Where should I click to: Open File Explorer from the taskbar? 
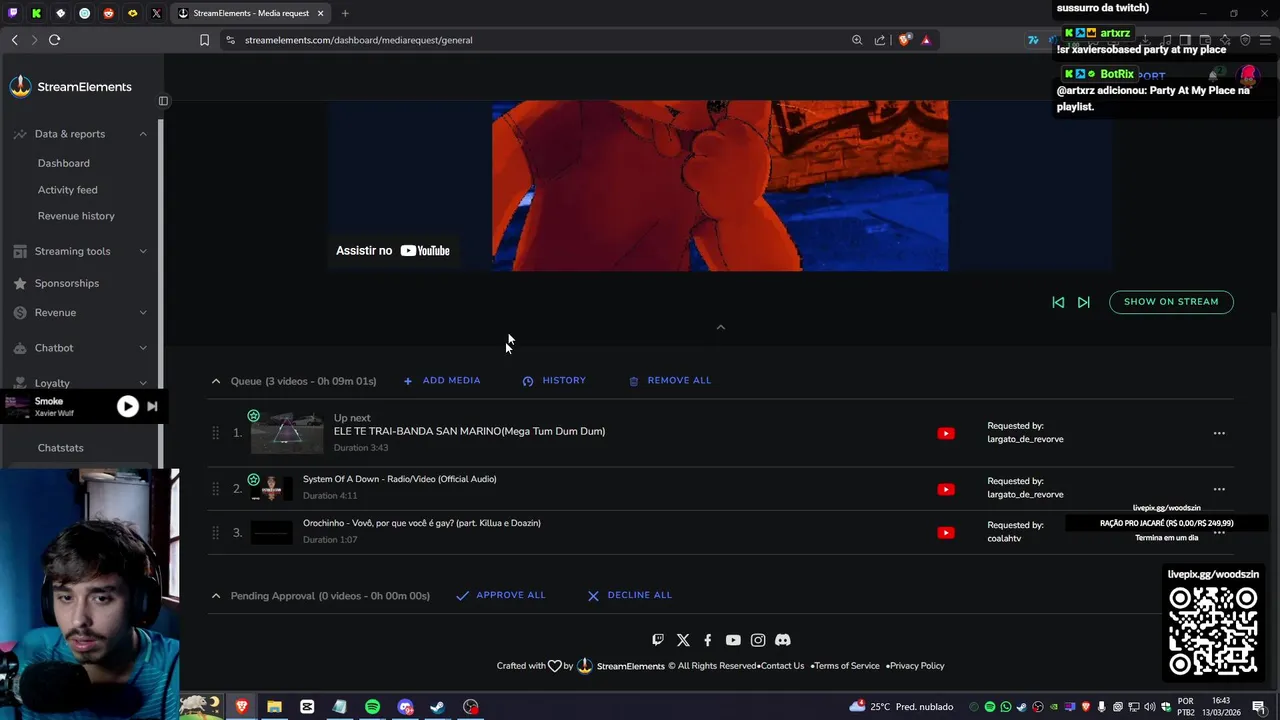click(x=274, y=707)
